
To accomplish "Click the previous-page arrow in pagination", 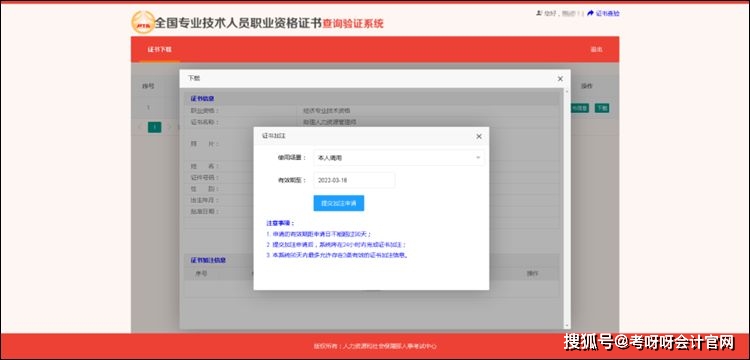I will [x=140, y=127].
